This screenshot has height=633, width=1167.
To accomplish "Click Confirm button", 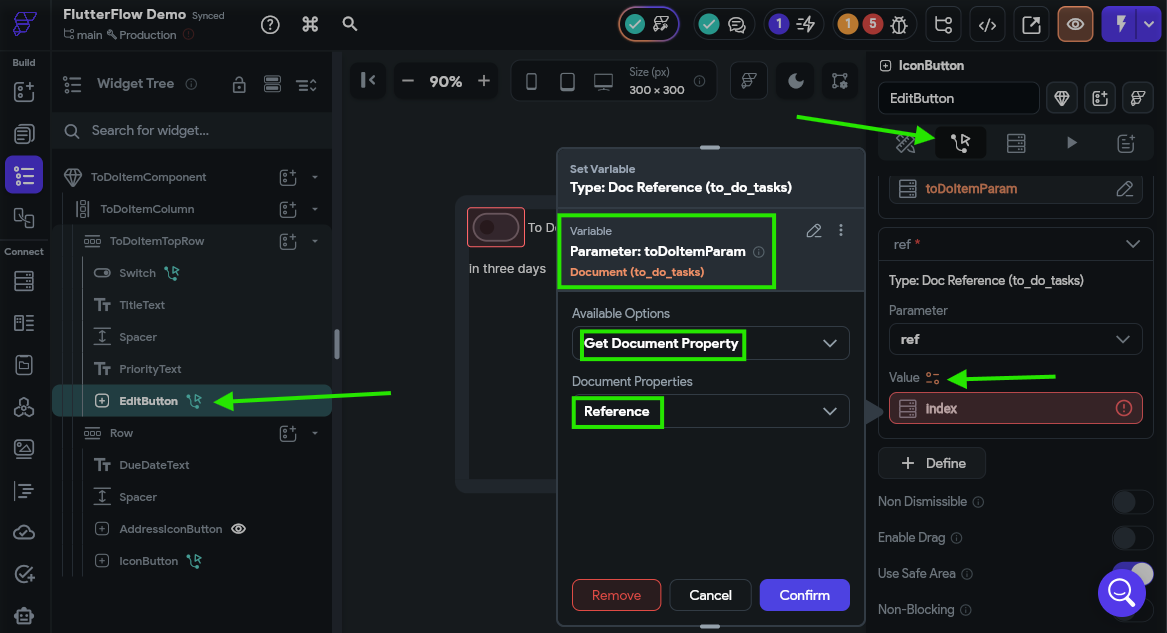I will (805, 595).
